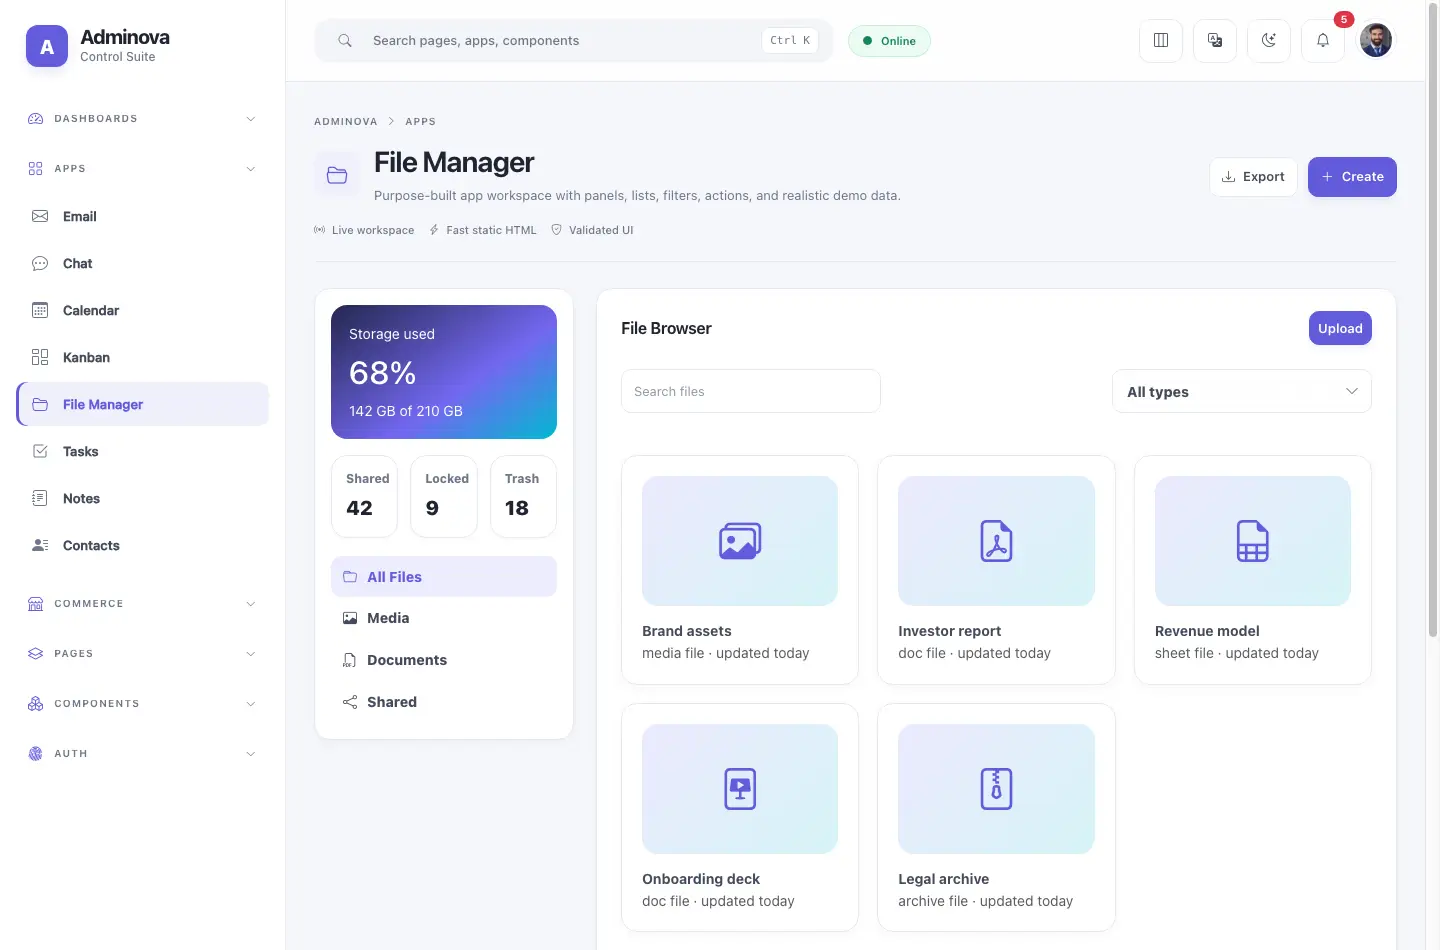Open Contacts in the sidebar
1440x950 pixels.
point(142,545)
